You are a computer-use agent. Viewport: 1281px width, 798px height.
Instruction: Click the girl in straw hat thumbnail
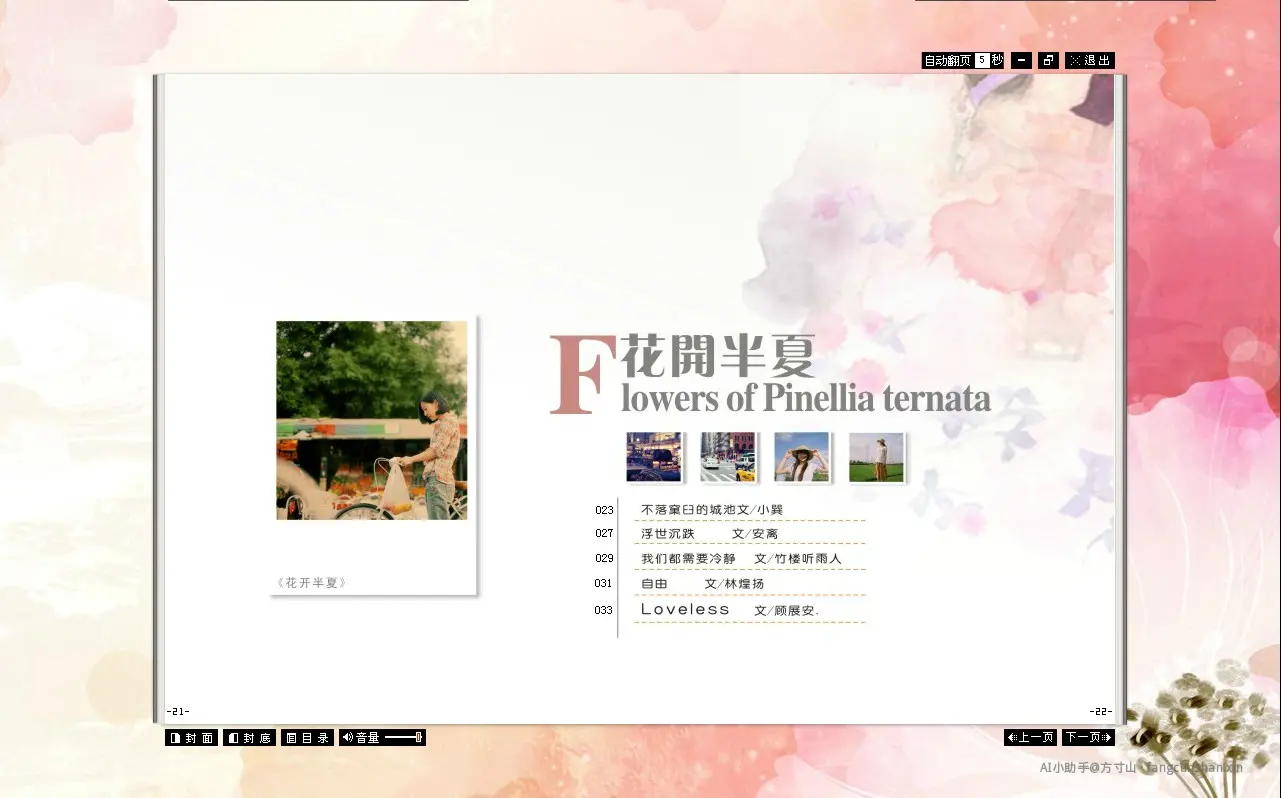(x=801, y=457)
